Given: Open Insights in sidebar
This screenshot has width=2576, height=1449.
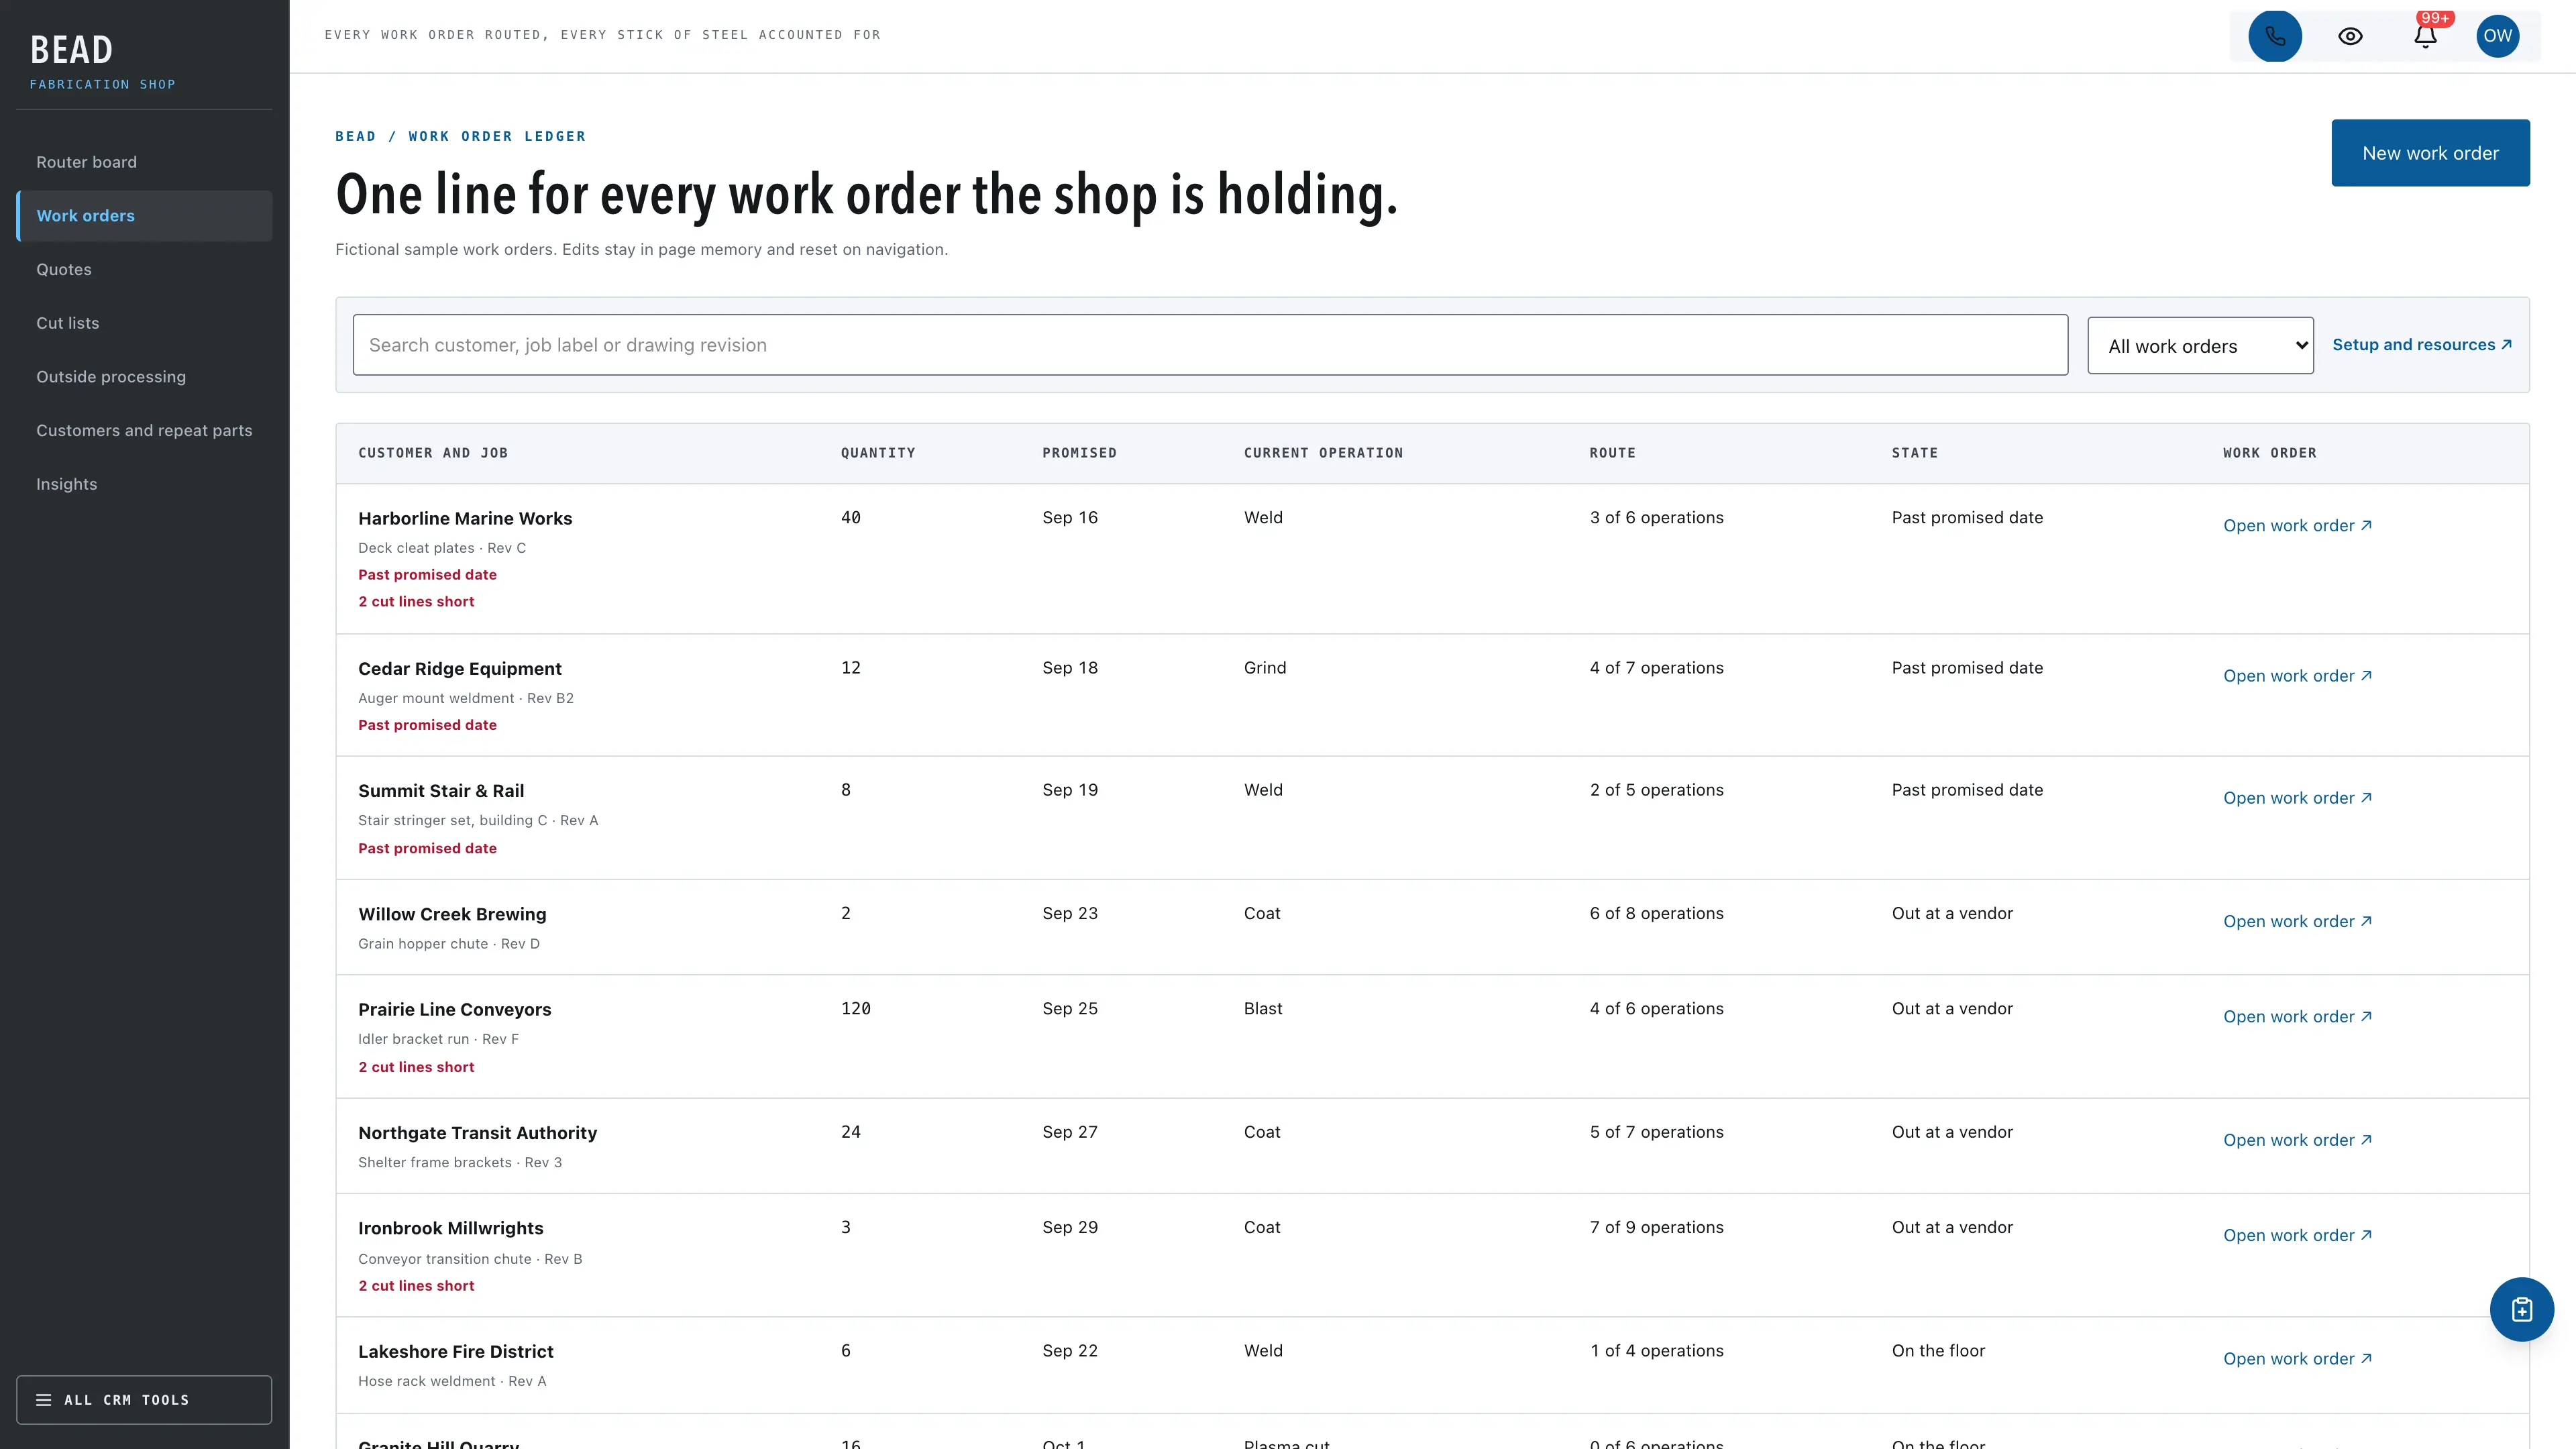Looking at the screenshot, I should tap(144, 484).
